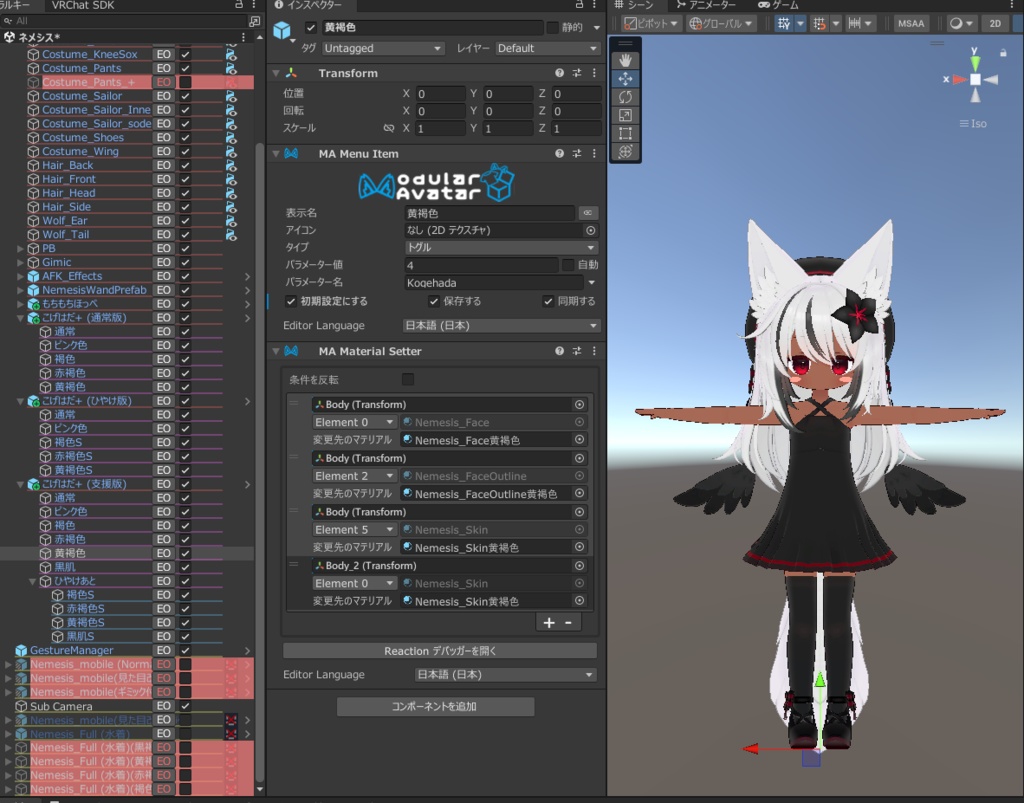
Task: Select the Scale tool in scene toolbar
Action: (x=625, y=115)
